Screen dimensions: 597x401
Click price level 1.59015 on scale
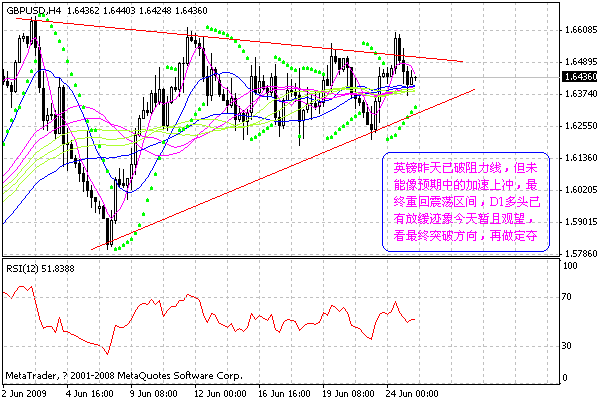pyautogui.click(x=581, y=221)
